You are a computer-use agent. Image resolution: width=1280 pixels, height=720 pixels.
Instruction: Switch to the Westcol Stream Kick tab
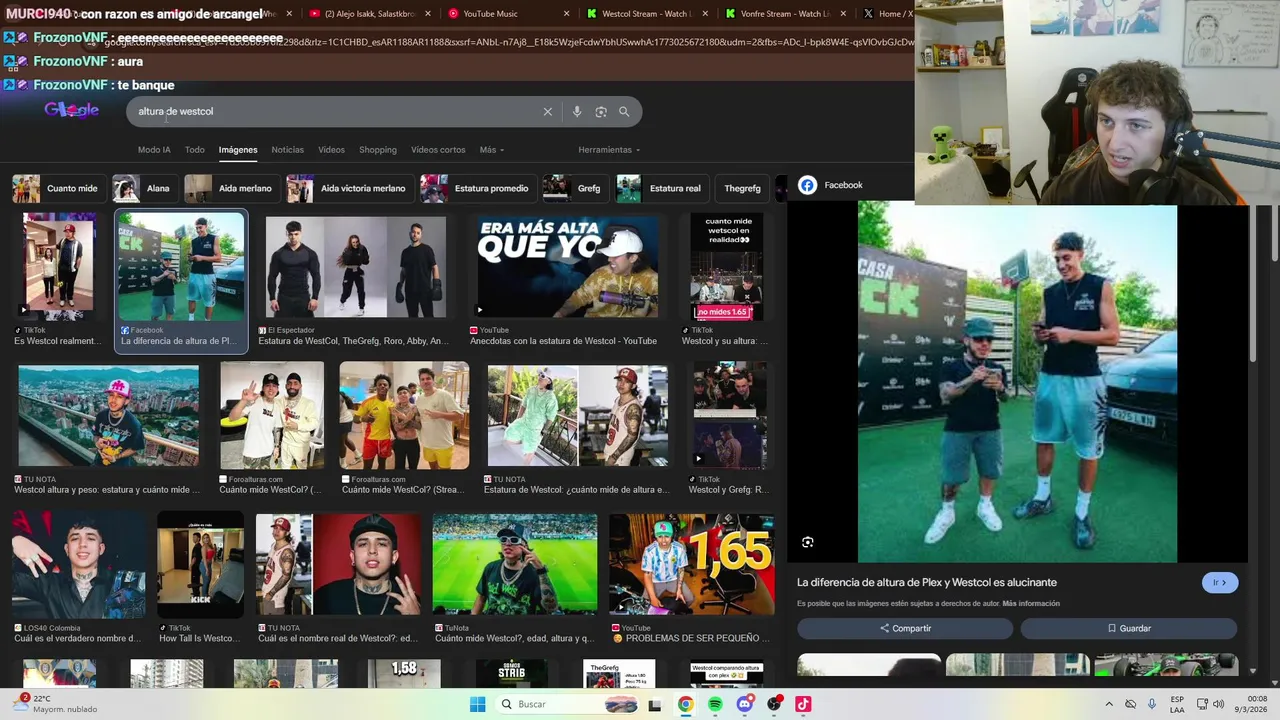[x=646, y=14]
